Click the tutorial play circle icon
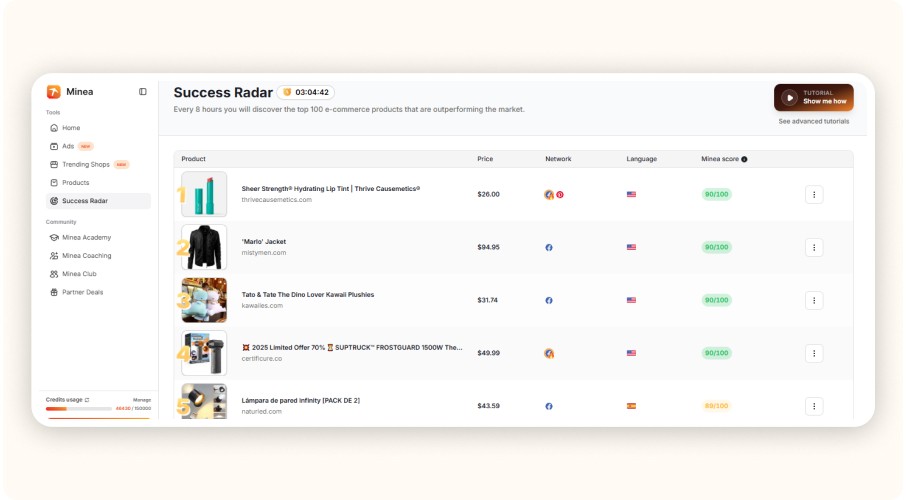Viewport: 907px width, 500px height. tap(789, 97)
